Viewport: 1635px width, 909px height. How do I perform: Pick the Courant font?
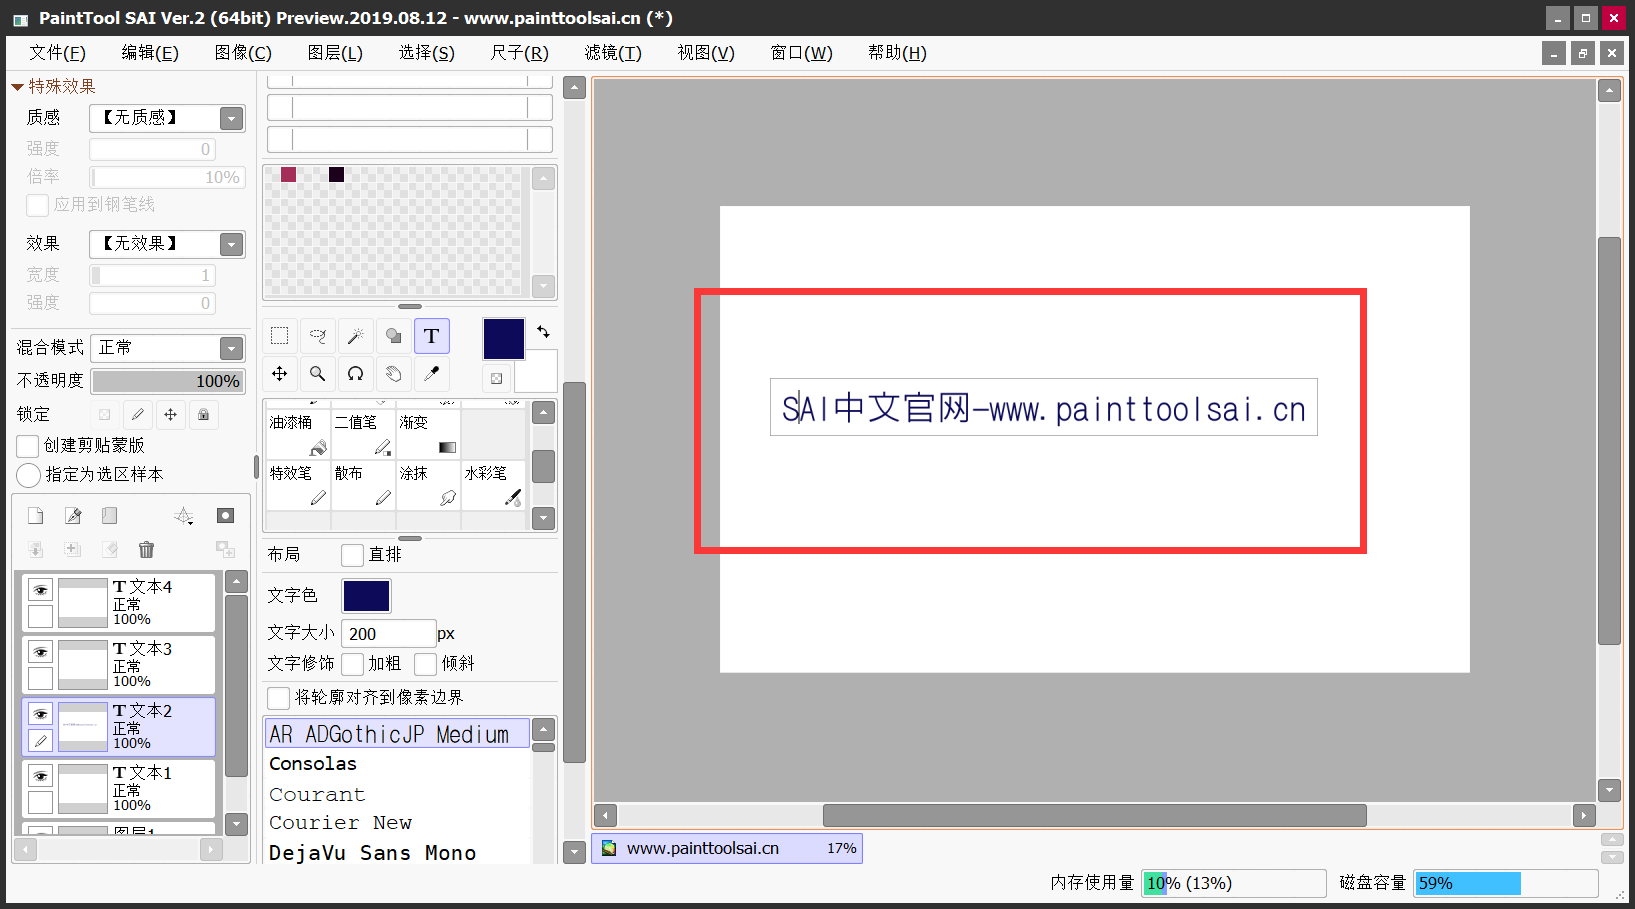point(397,794)
